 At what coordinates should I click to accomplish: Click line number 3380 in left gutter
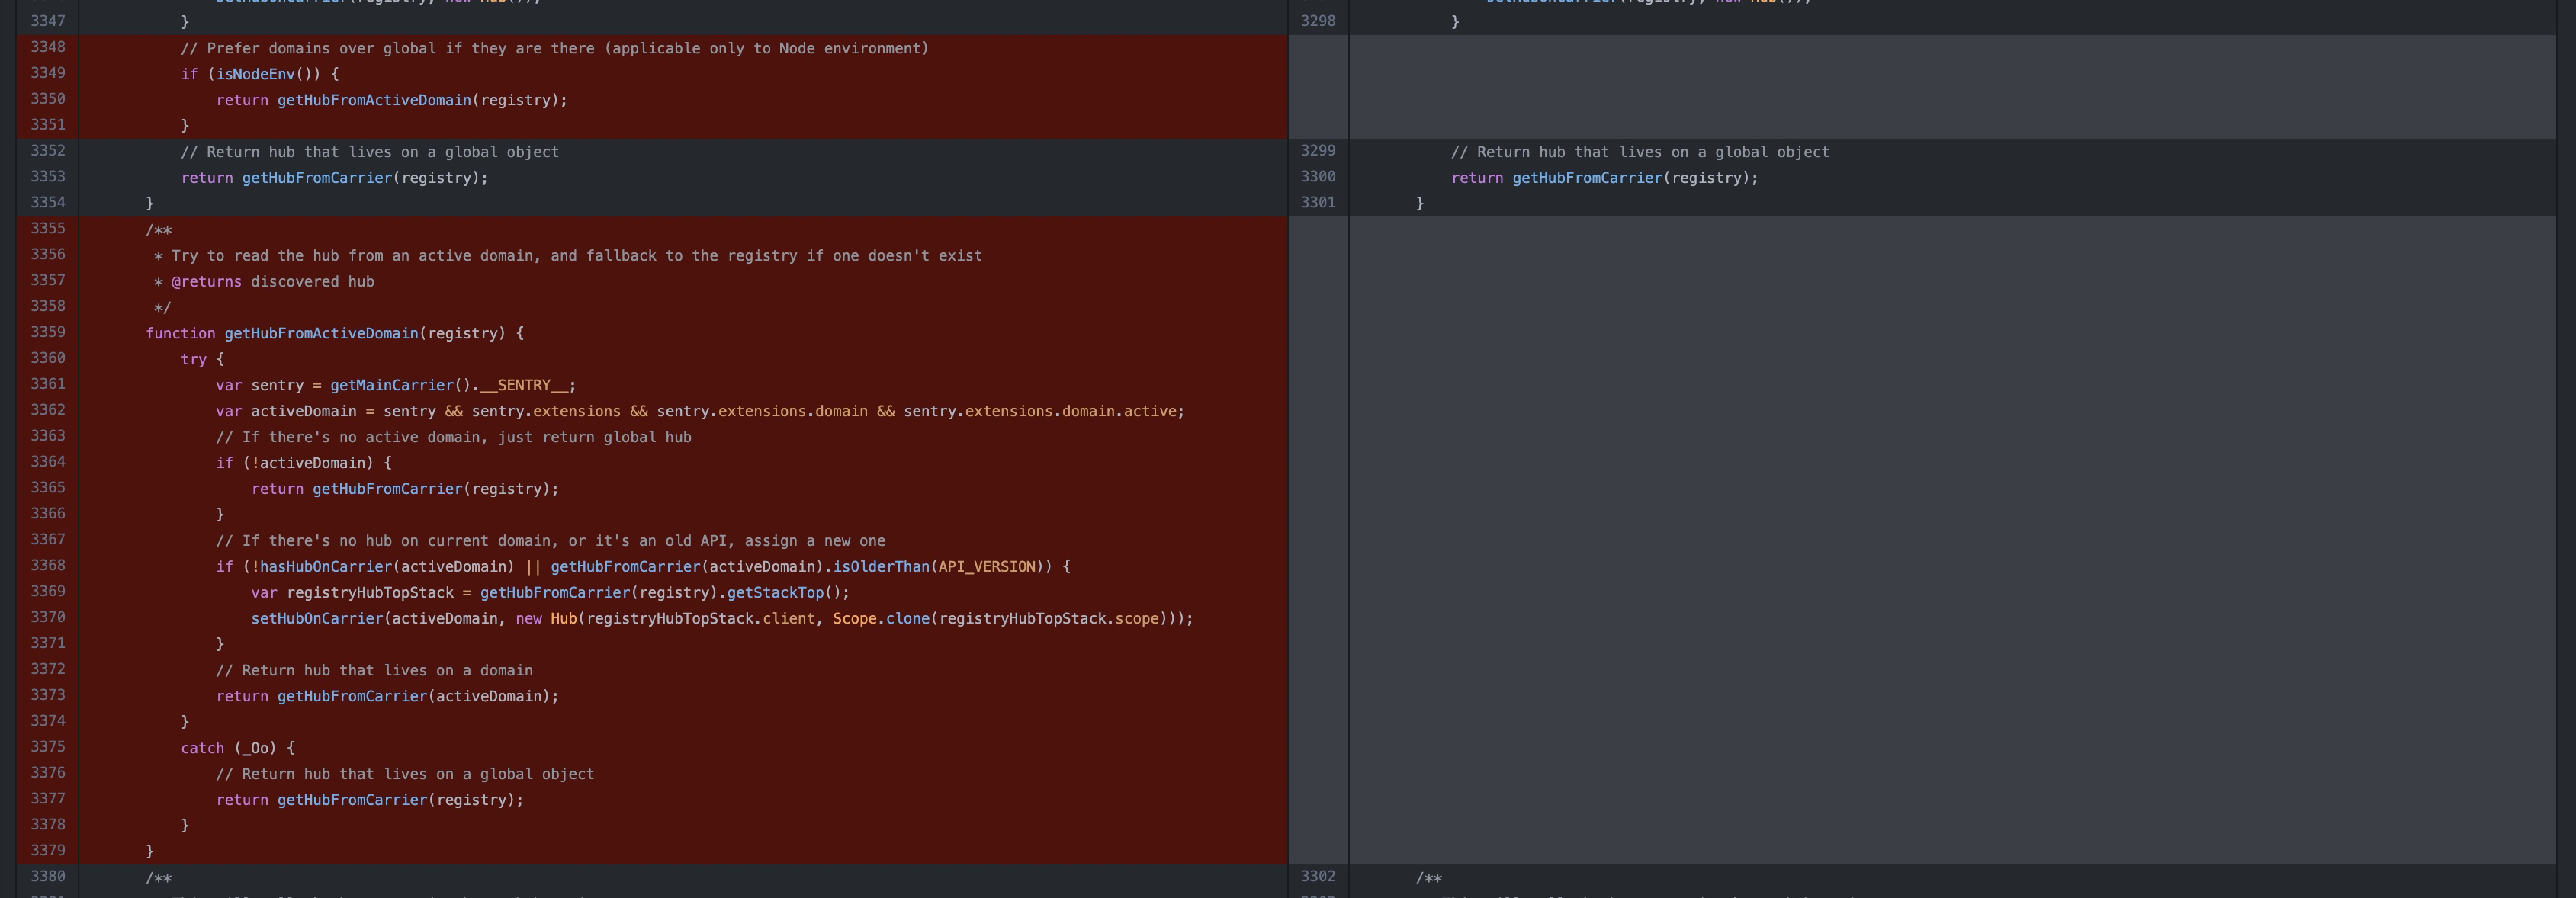[48, 877]
